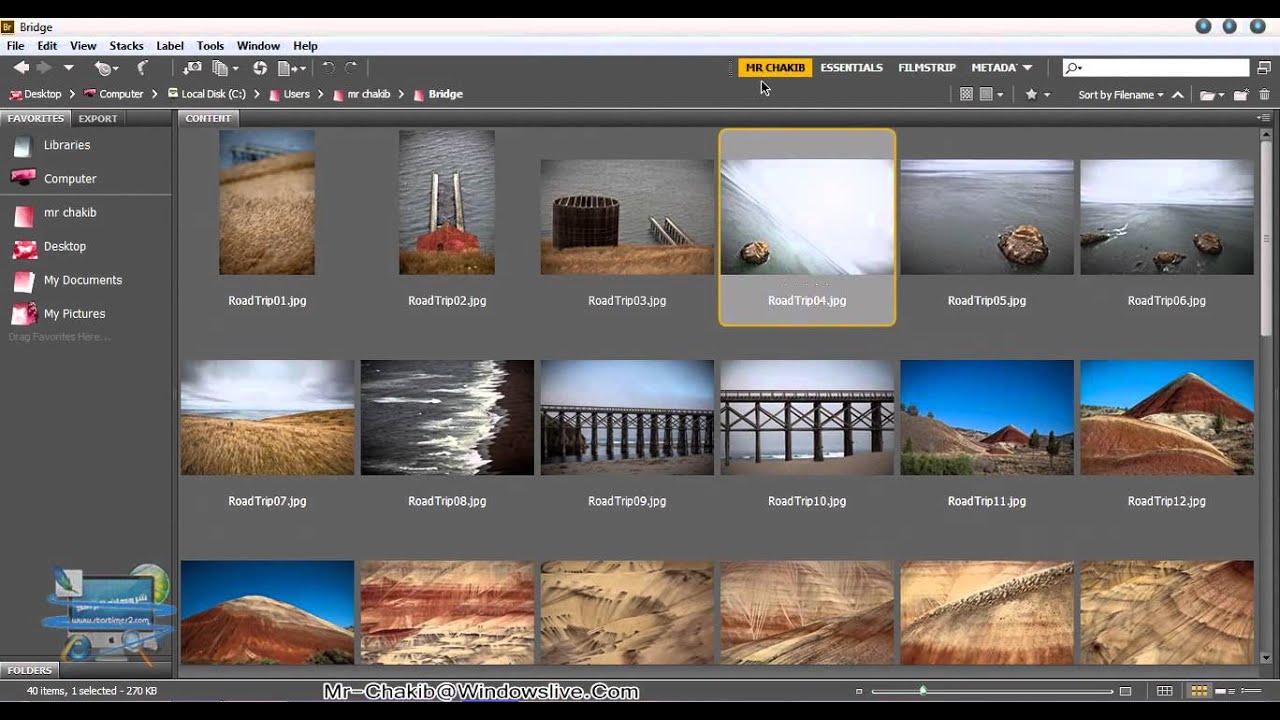Click the Open in Camera Raw aperture icon
The height and width of the screenshot is (720, 1280).
tap(260, 68)
